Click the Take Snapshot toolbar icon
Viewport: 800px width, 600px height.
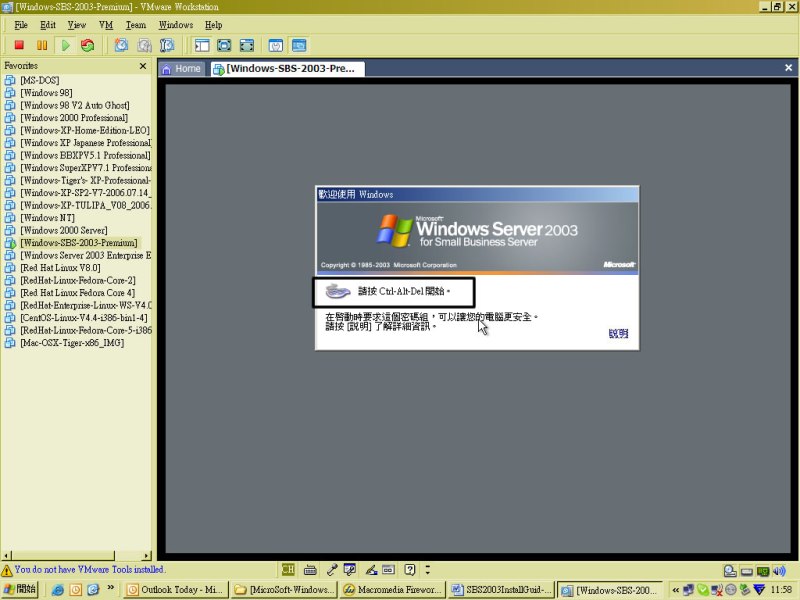tap(121, 45)
